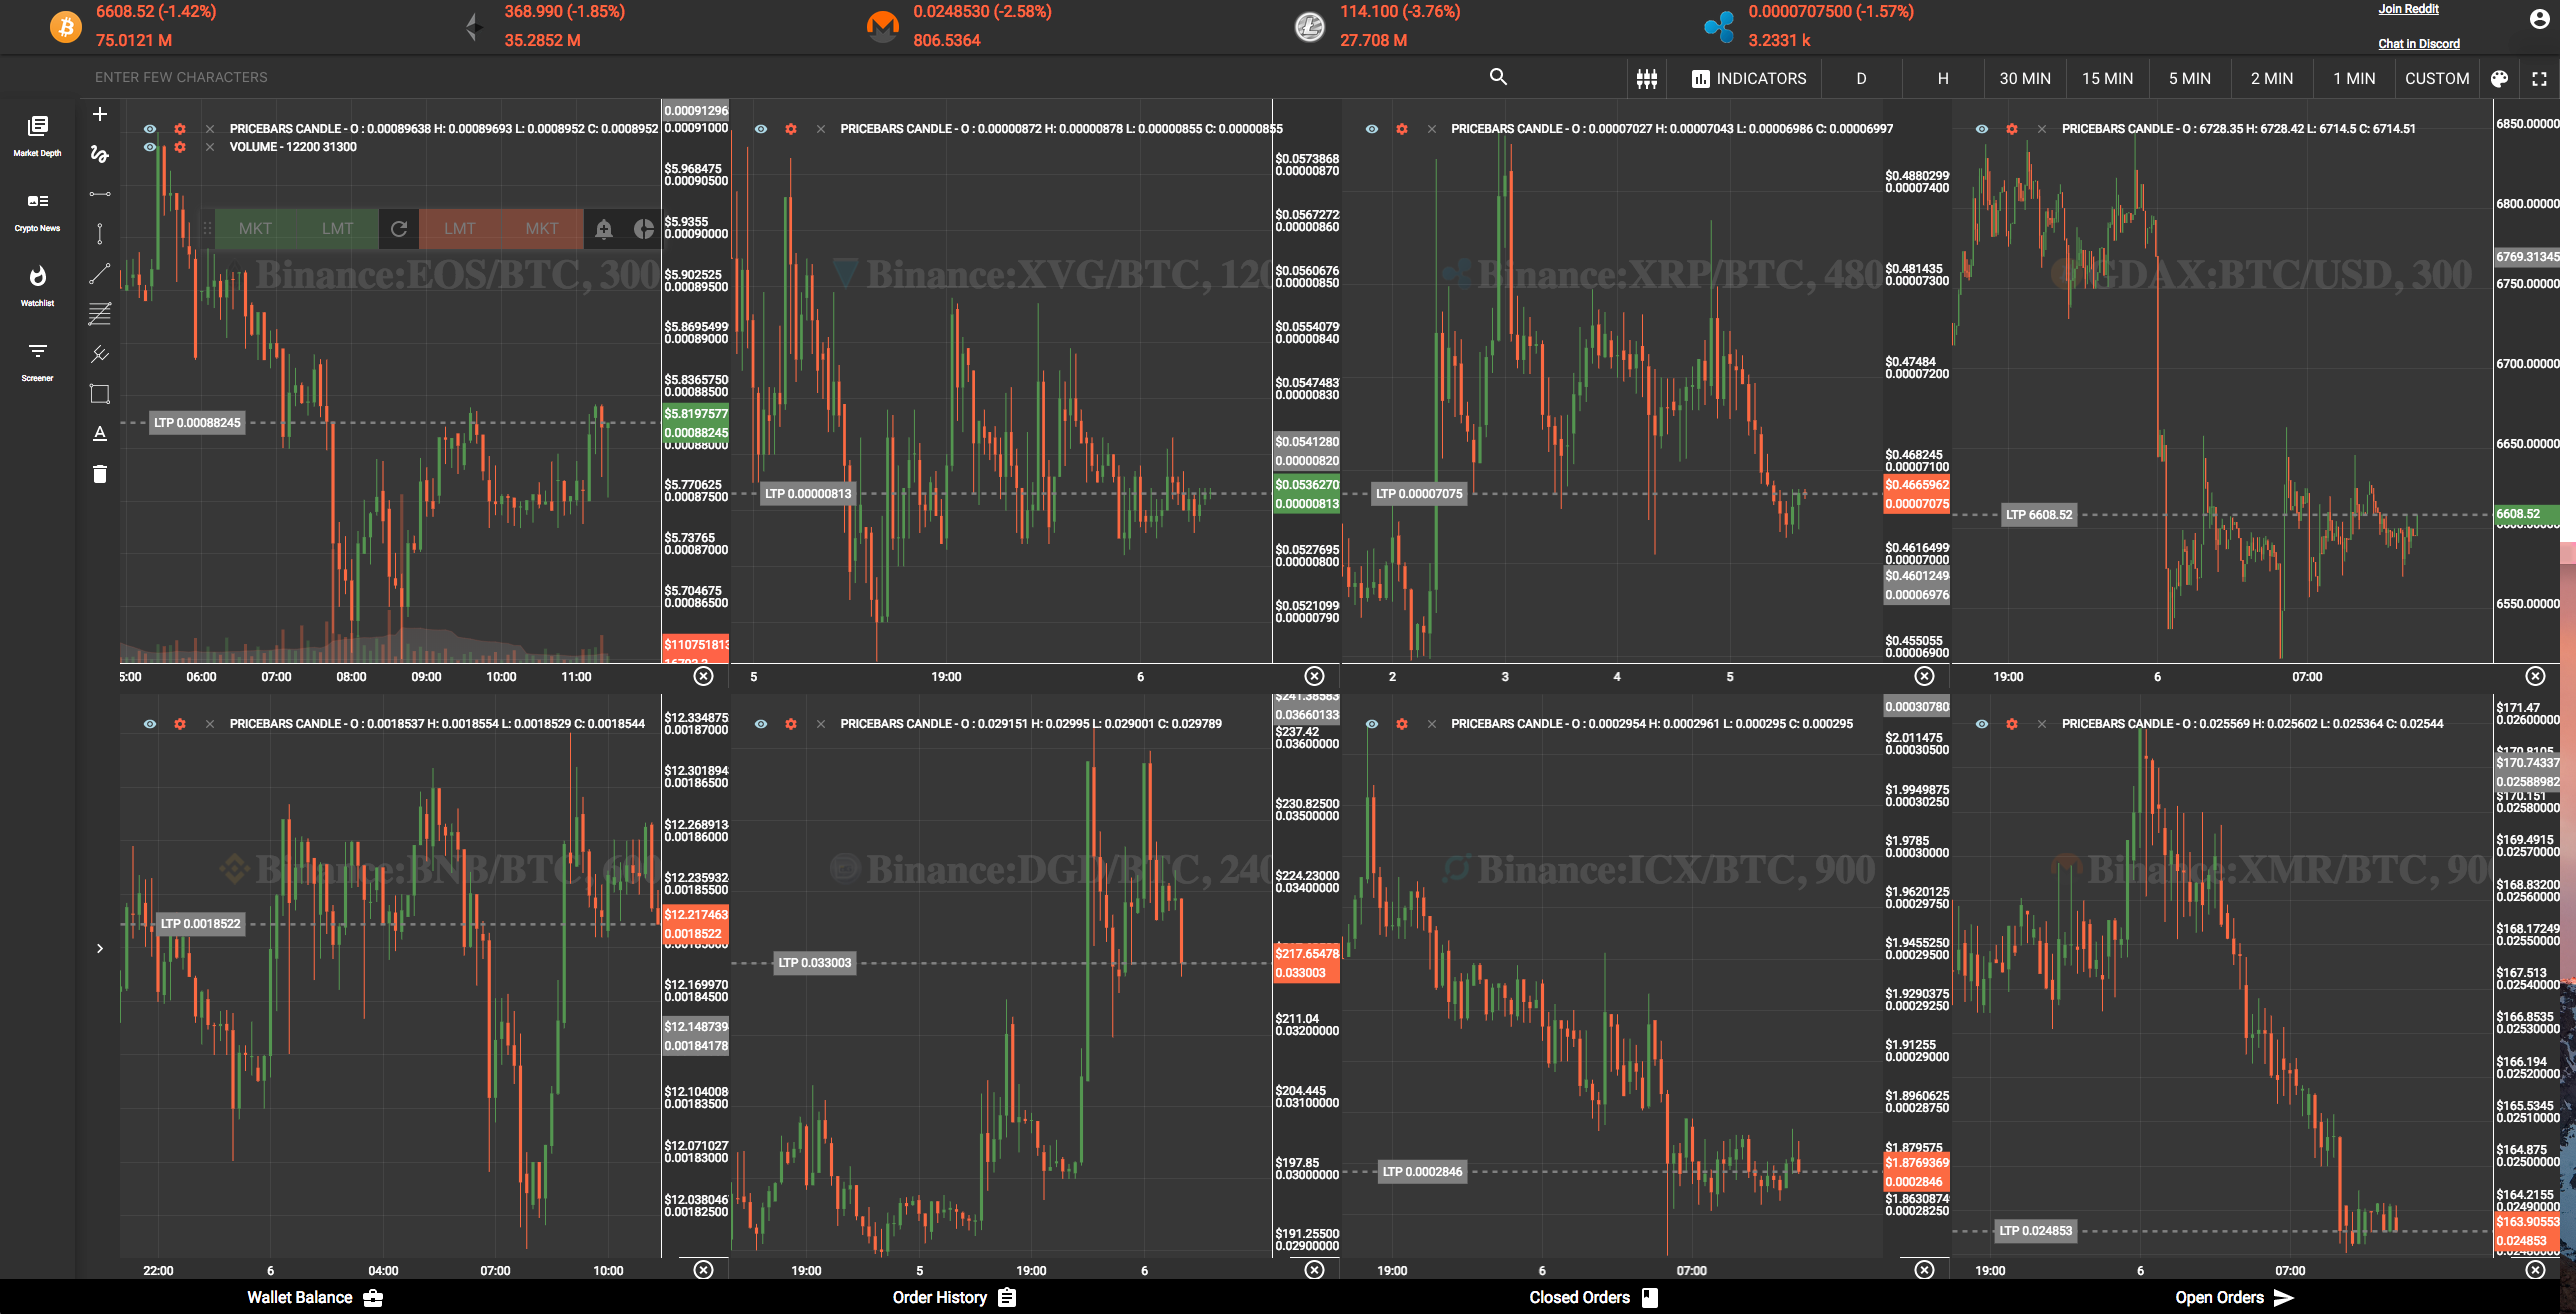
Task: Toggle visibility of BTC/USD pricebars
Action: point(1982,129)
